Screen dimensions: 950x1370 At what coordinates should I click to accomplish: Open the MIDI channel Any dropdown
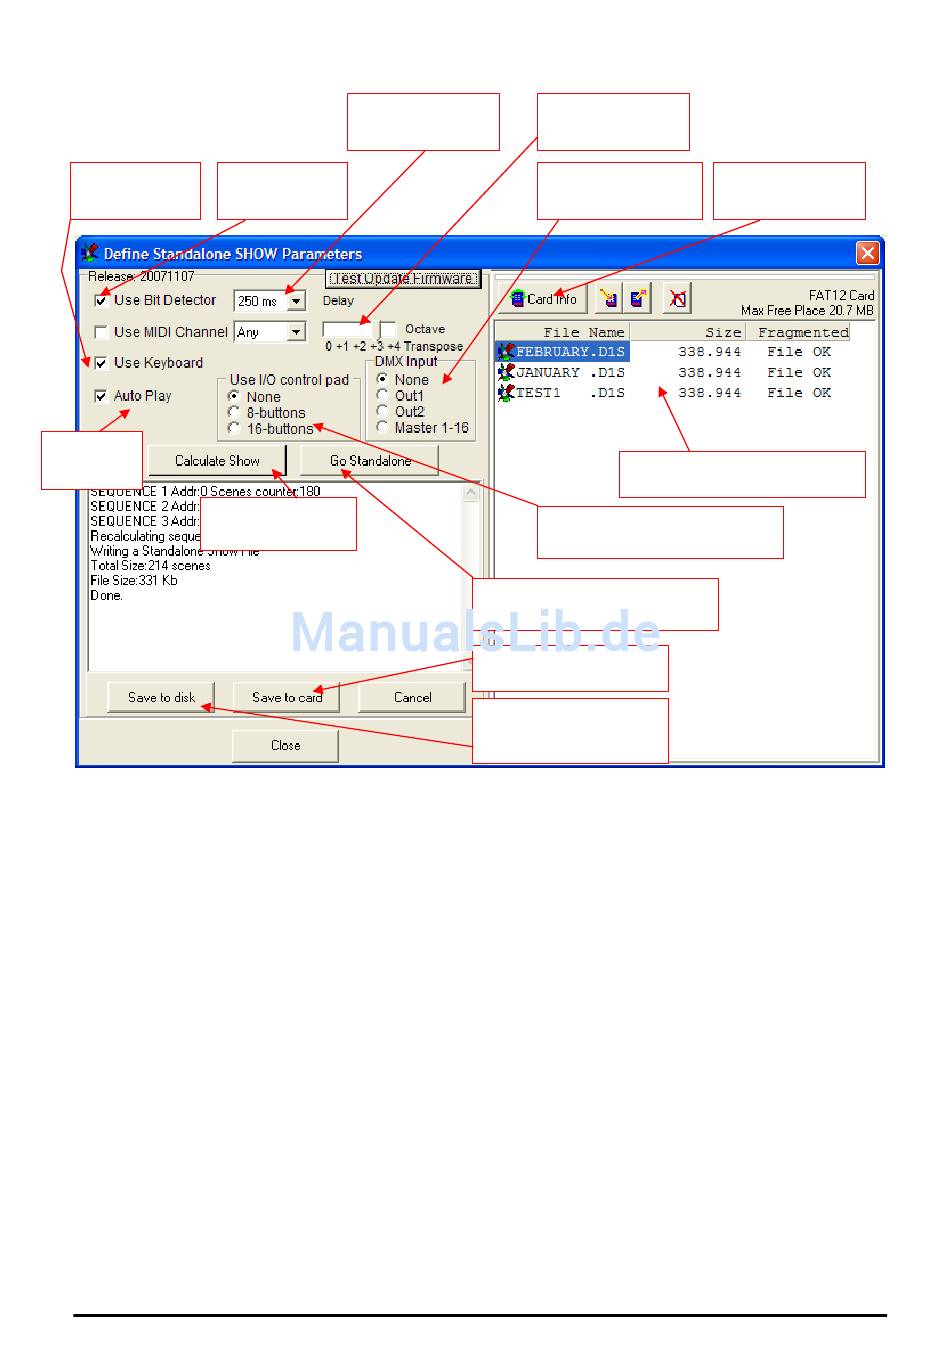click(x=296, y=332)
